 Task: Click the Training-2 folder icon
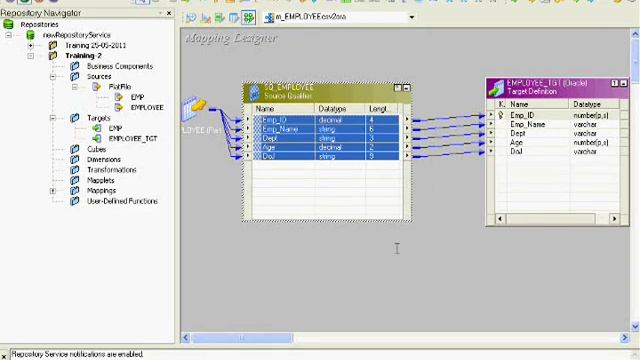click(53, 56)
